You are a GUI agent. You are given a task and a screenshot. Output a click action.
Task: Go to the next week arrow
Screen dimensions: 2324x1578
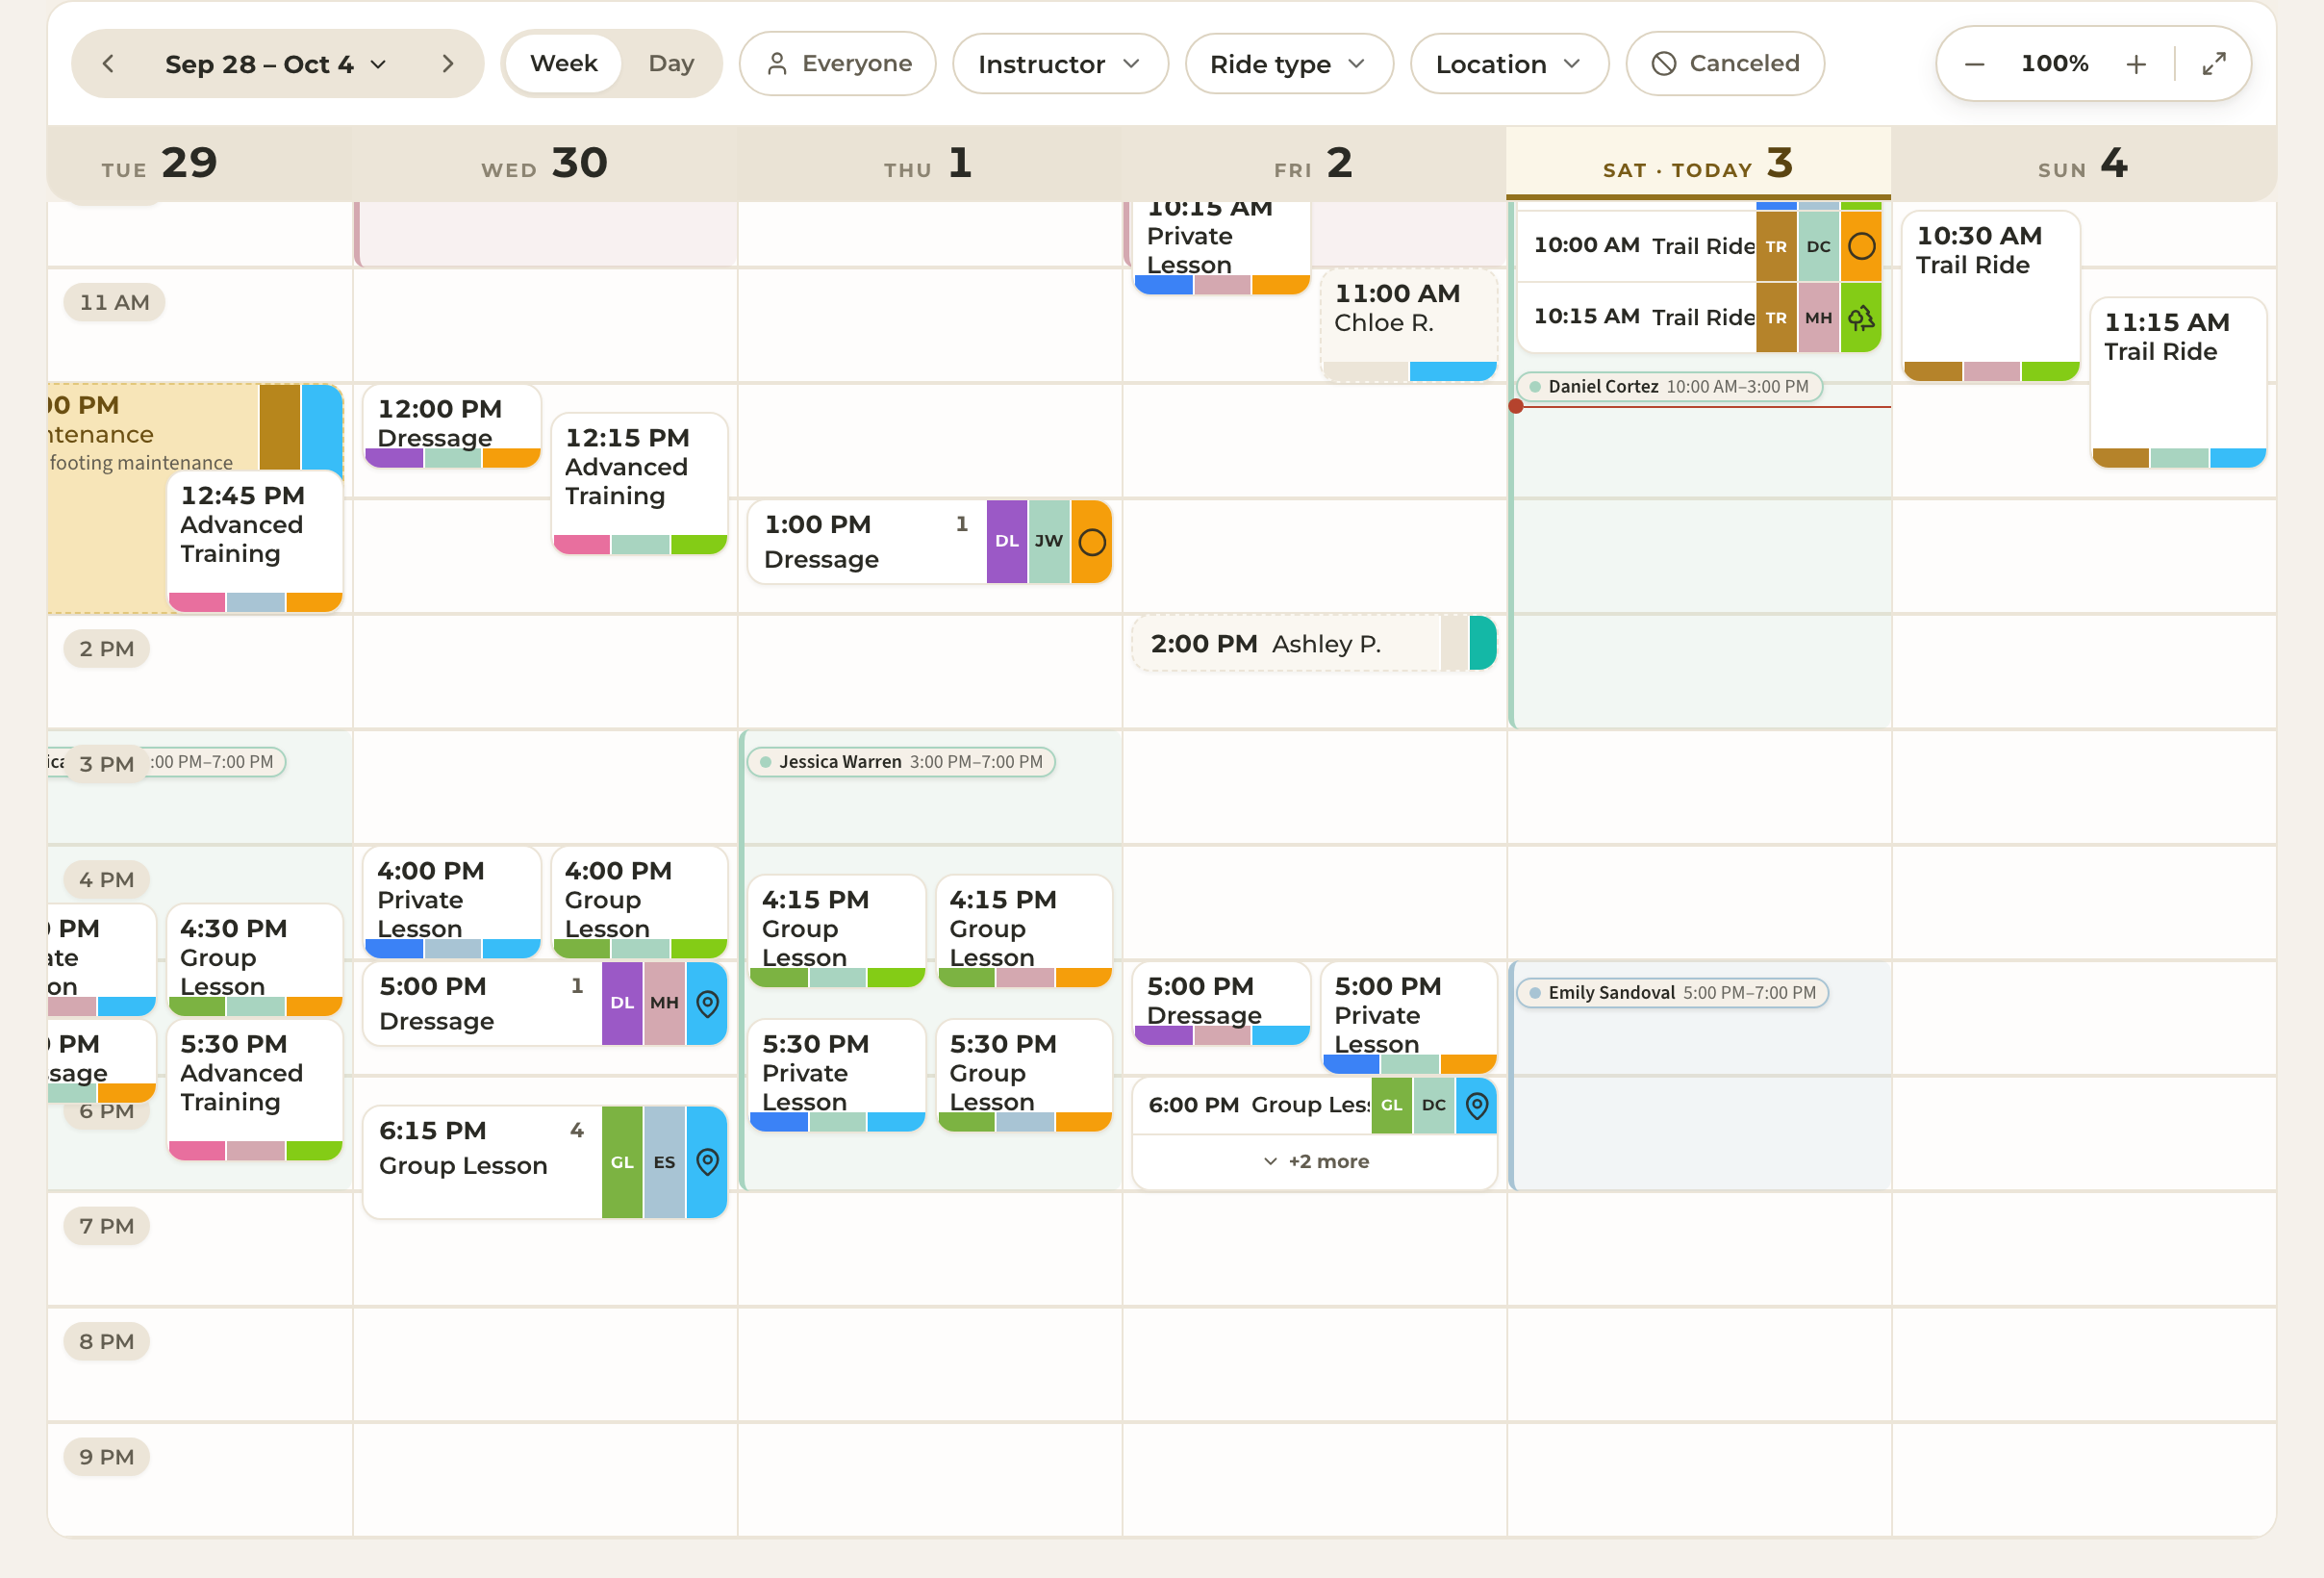pyautogui.click(x=447, y=64)
